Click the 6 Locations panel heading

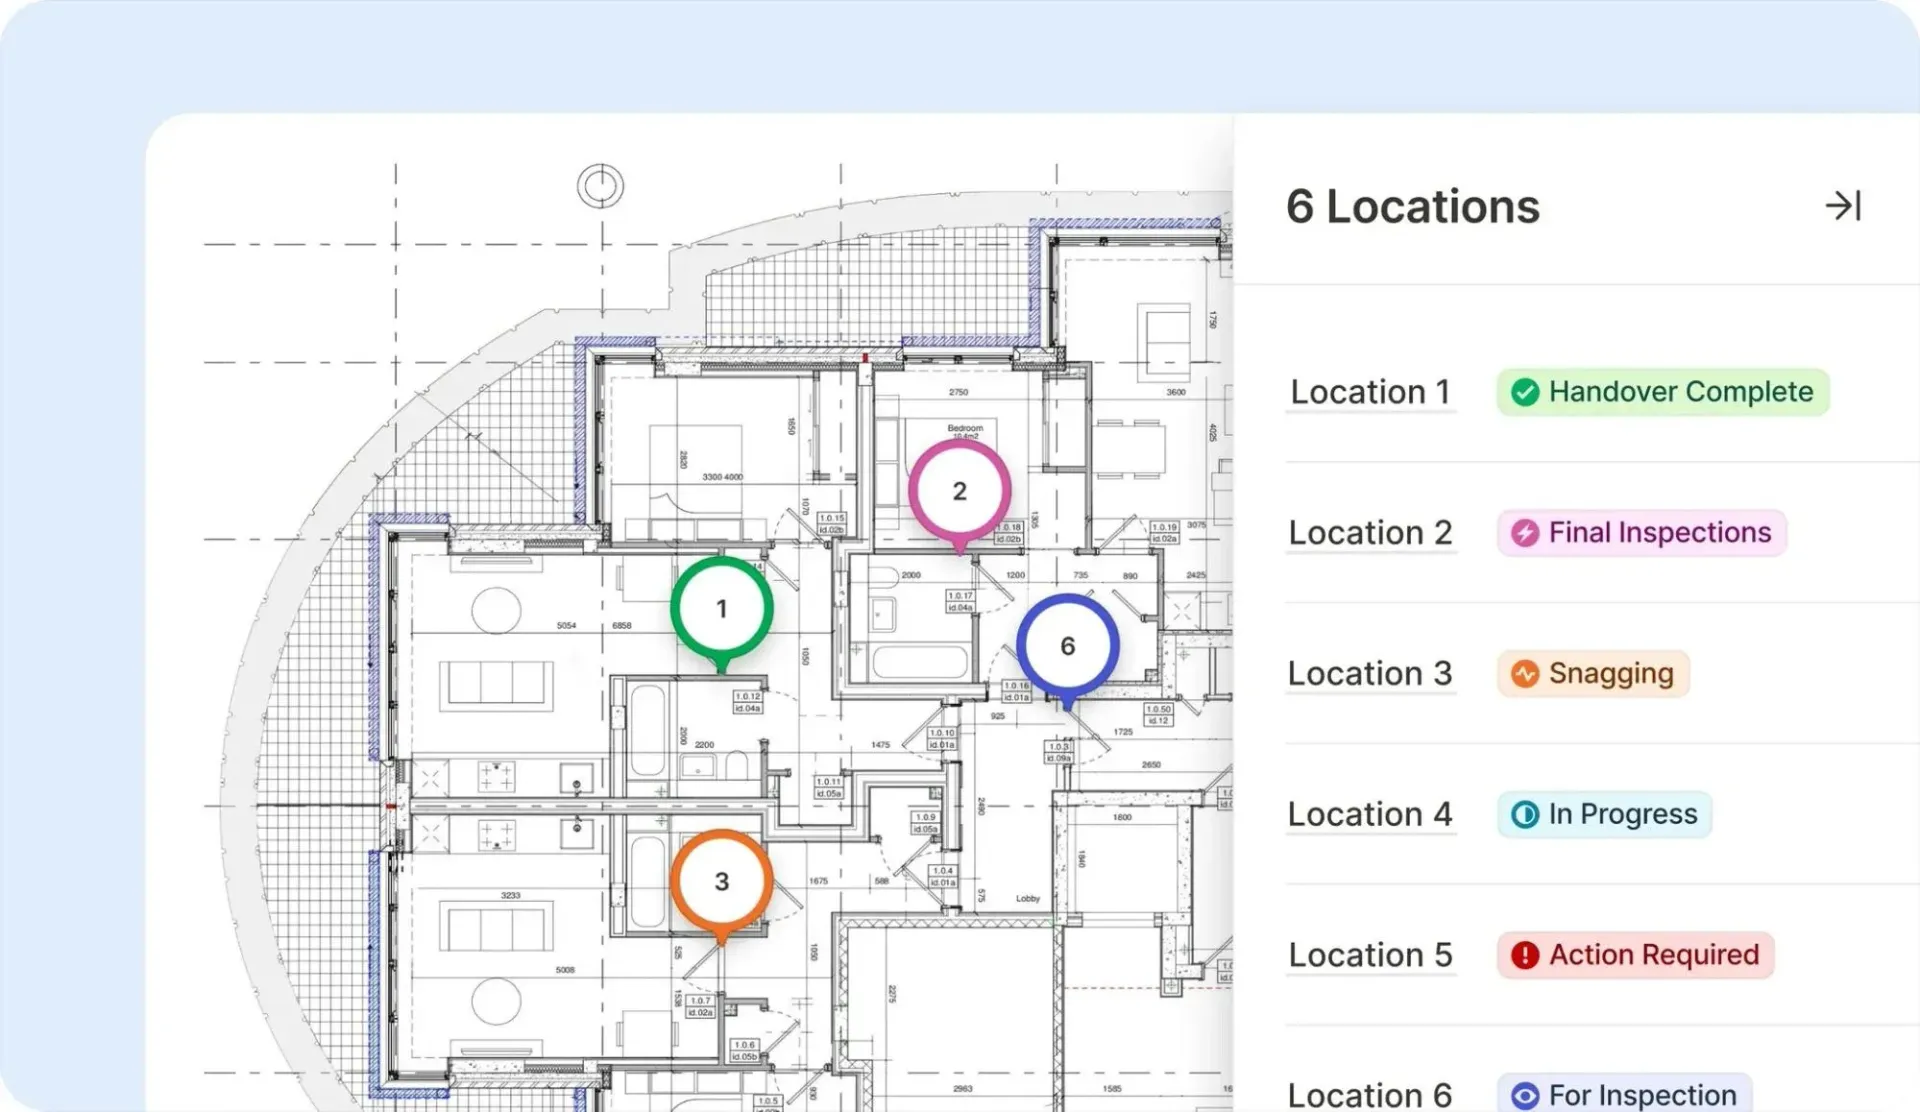coord(1412,207)
